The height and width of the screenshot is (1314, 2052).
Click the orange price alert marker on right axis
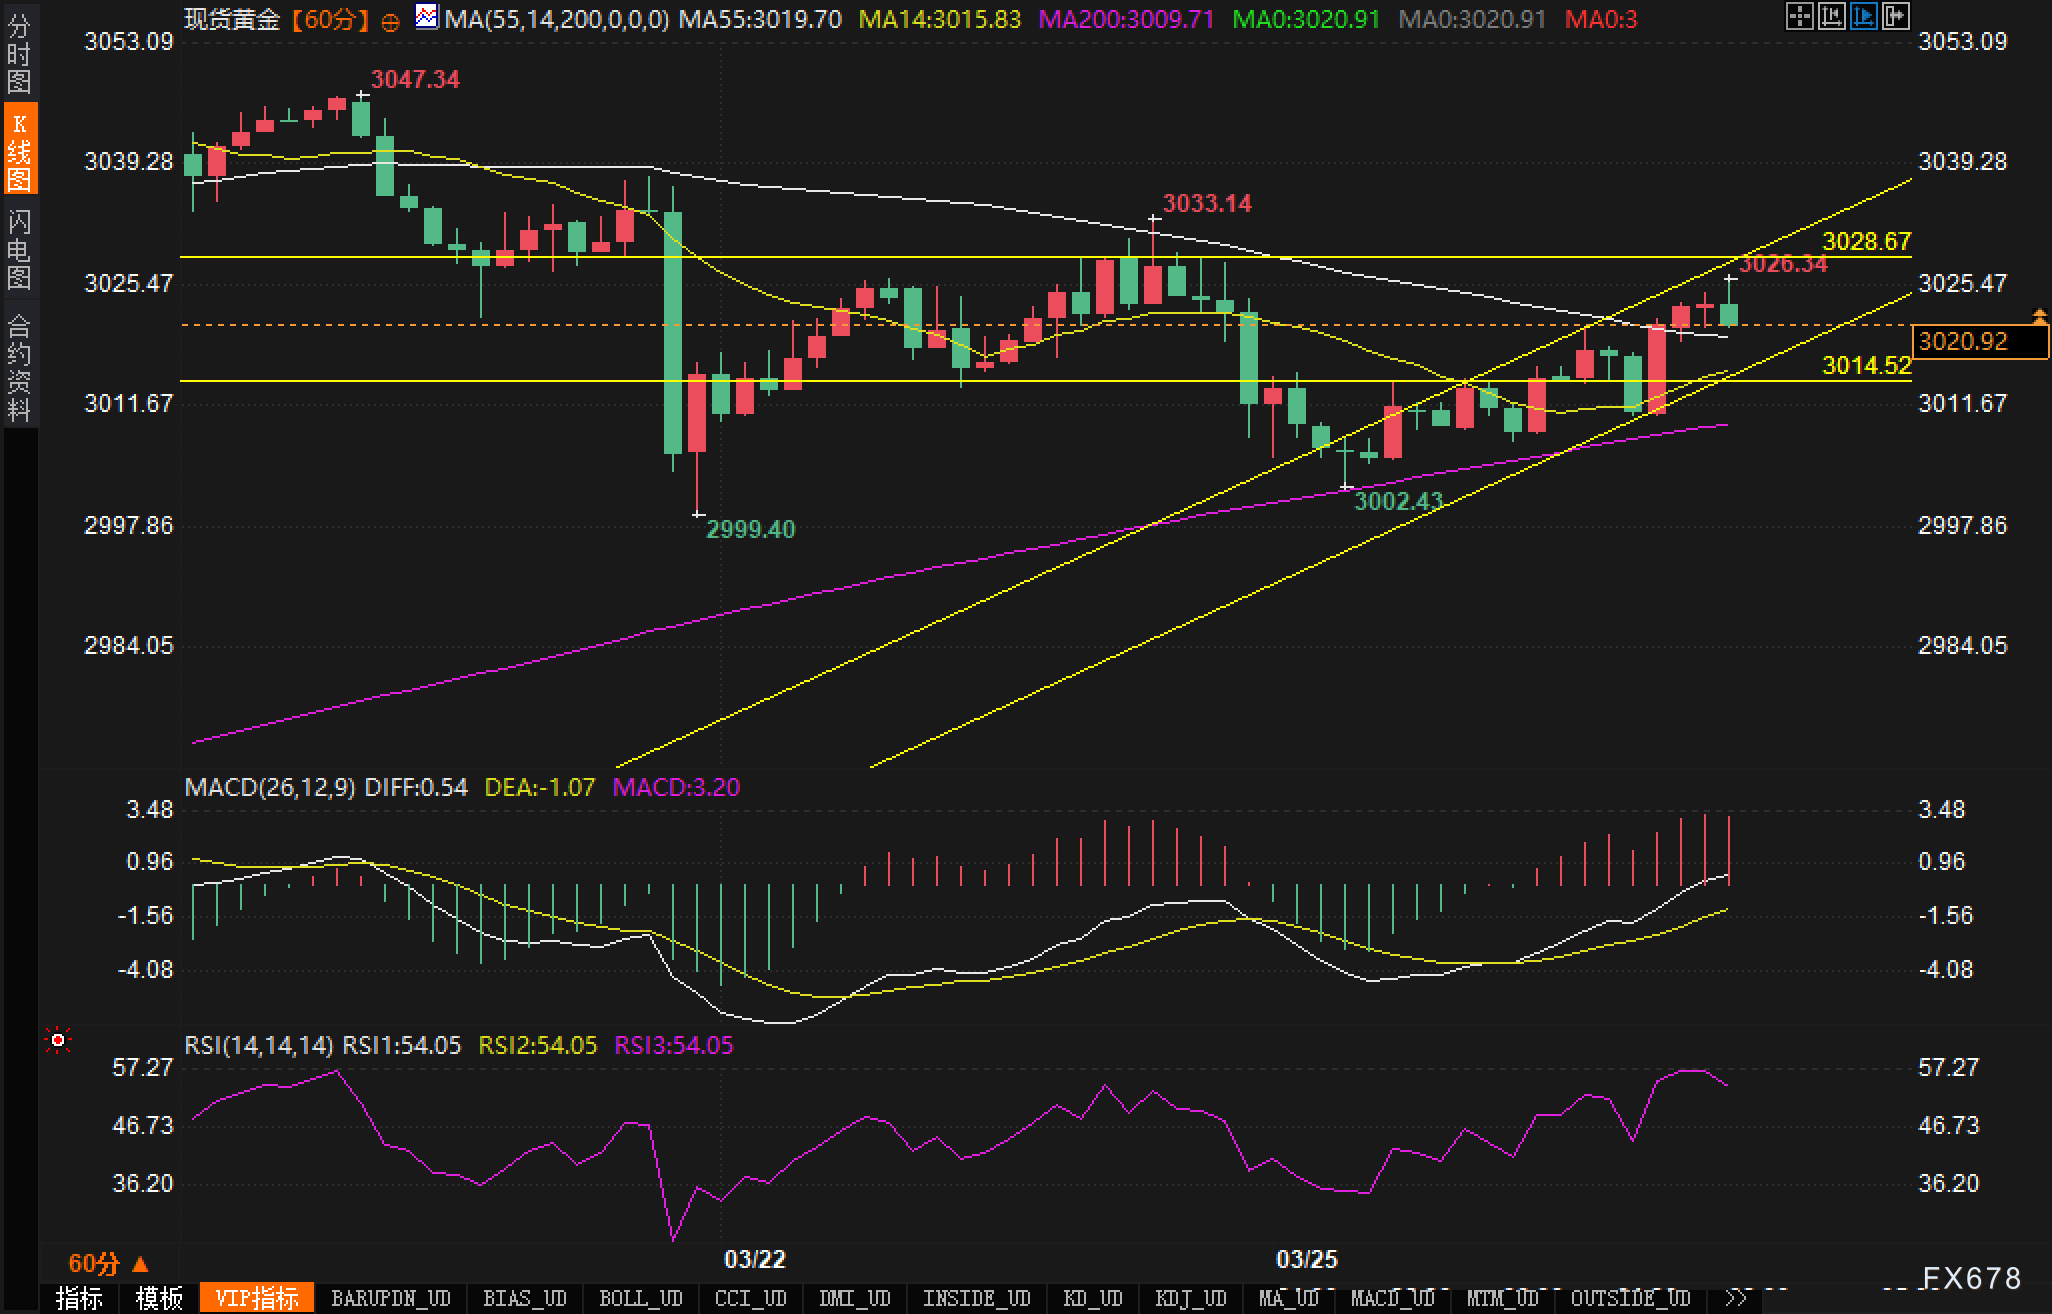coord(2039,317)
